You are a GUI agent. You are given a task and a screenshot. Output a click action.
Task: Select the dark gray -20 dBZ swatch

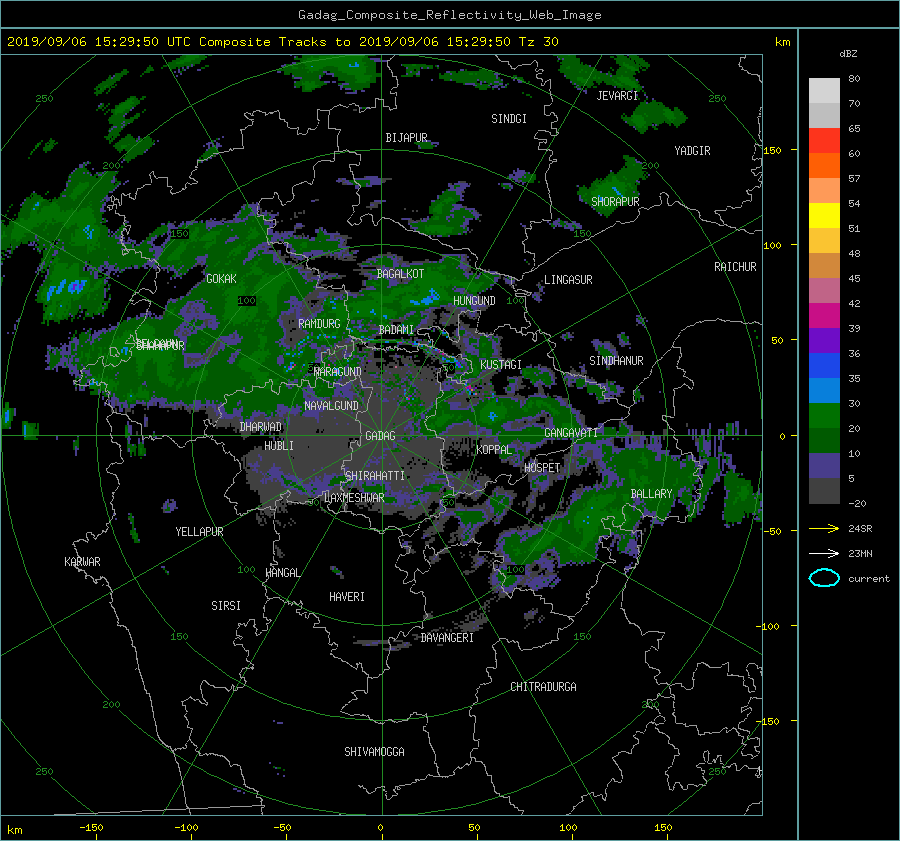coord(824,491)
